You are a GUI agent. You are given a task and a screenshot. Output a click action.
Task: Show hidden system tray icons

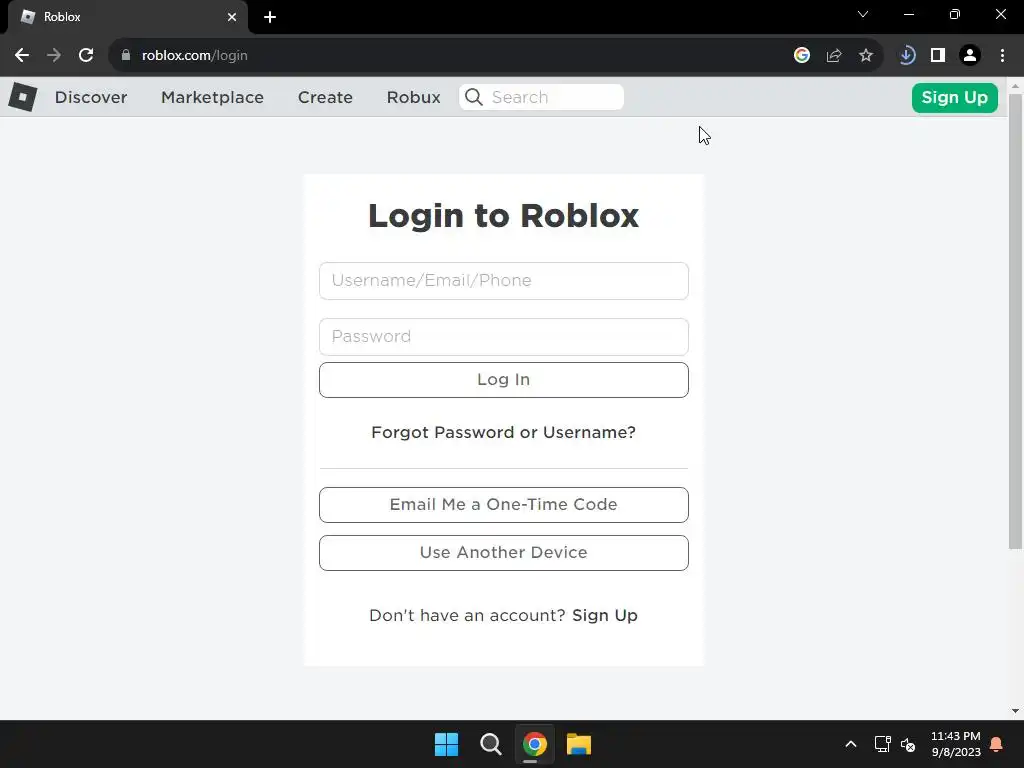point(851,744)
